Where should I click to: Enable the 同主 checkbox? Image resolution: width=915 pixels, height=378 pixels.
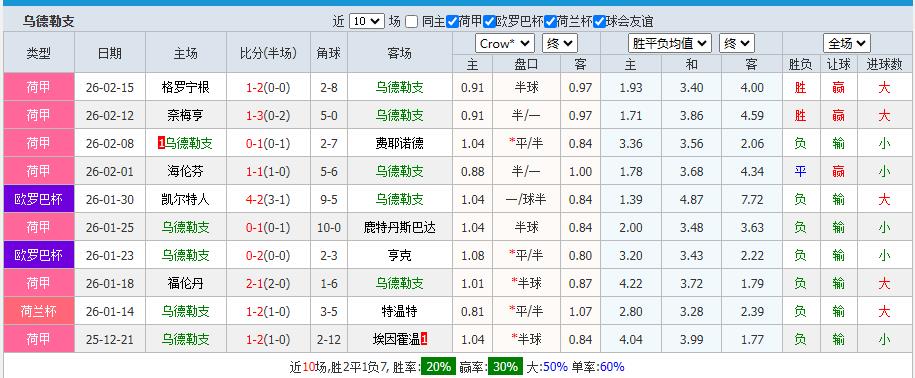(412, 22)
